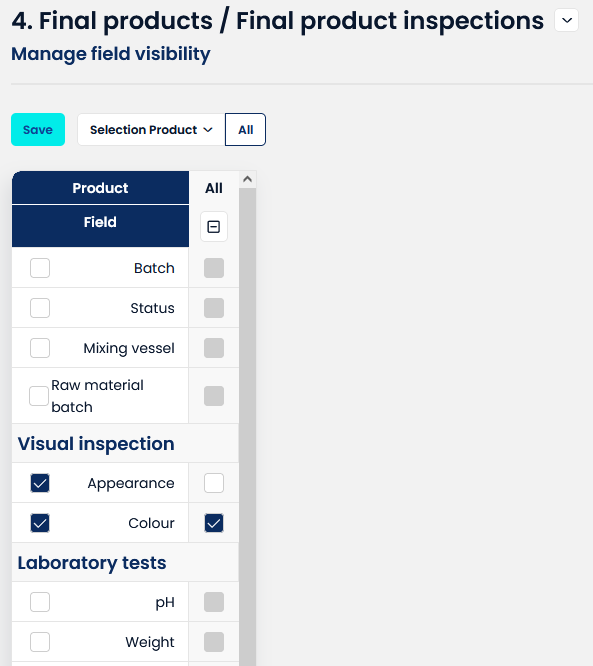Click the table's vertical scrollbar track
This screenshot has height=666, width=593.
[x=247, y=427]
